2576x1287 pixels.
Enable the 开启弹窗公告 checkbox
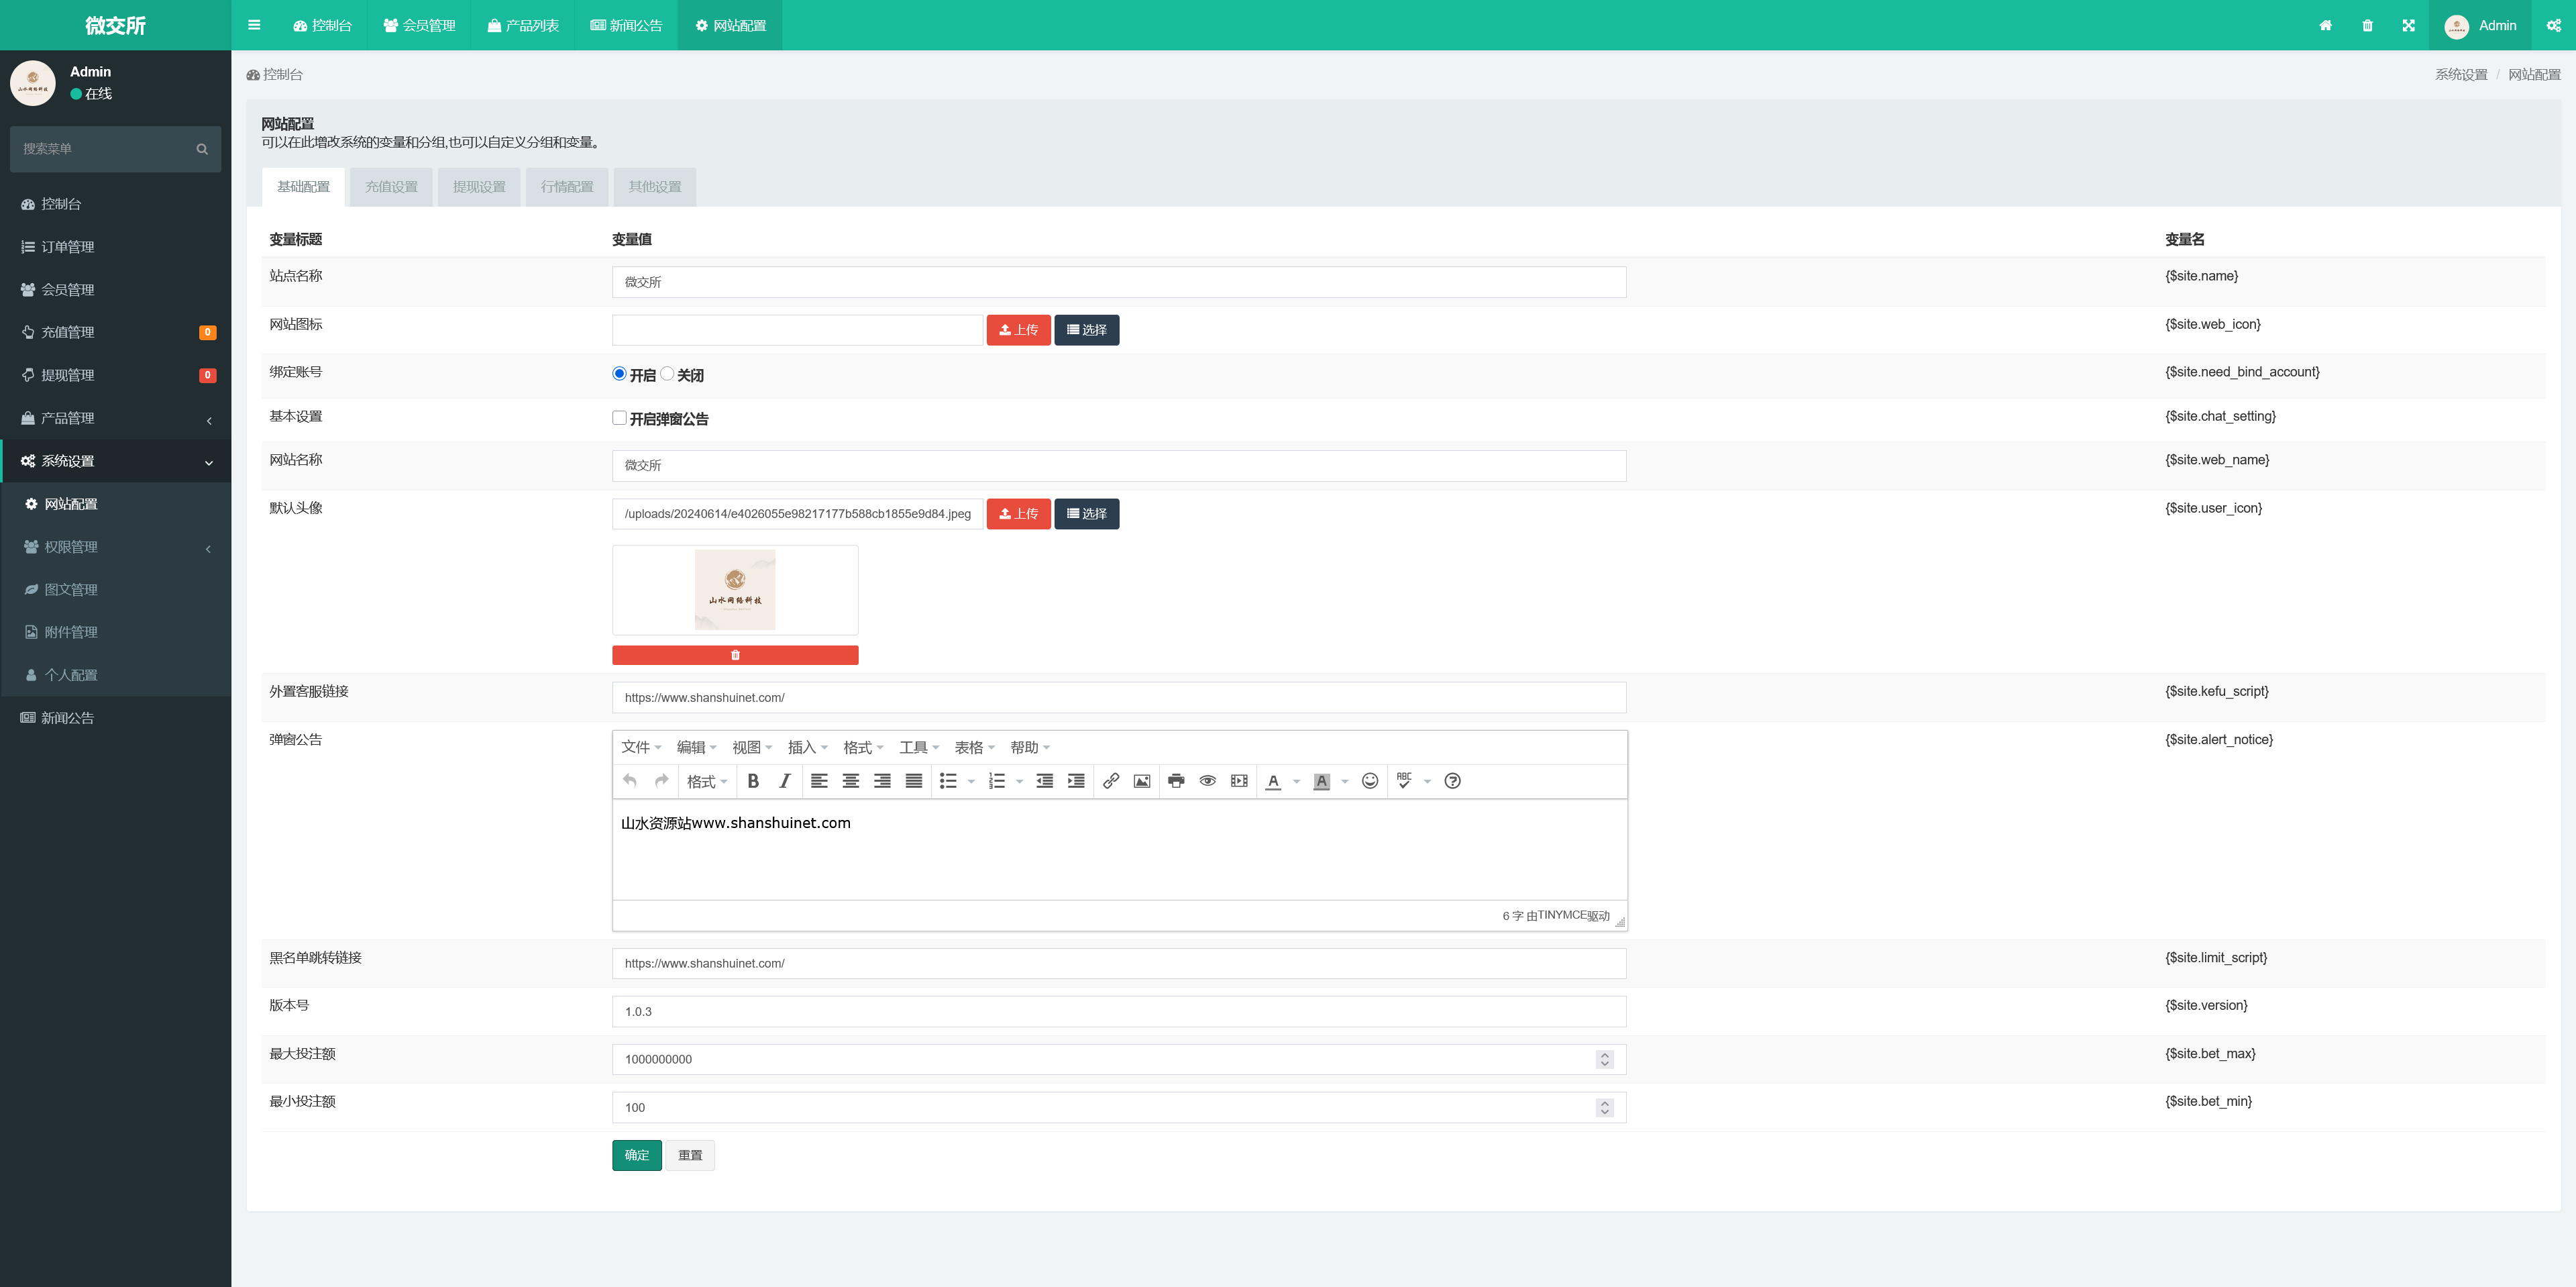[x=619, y=418]
